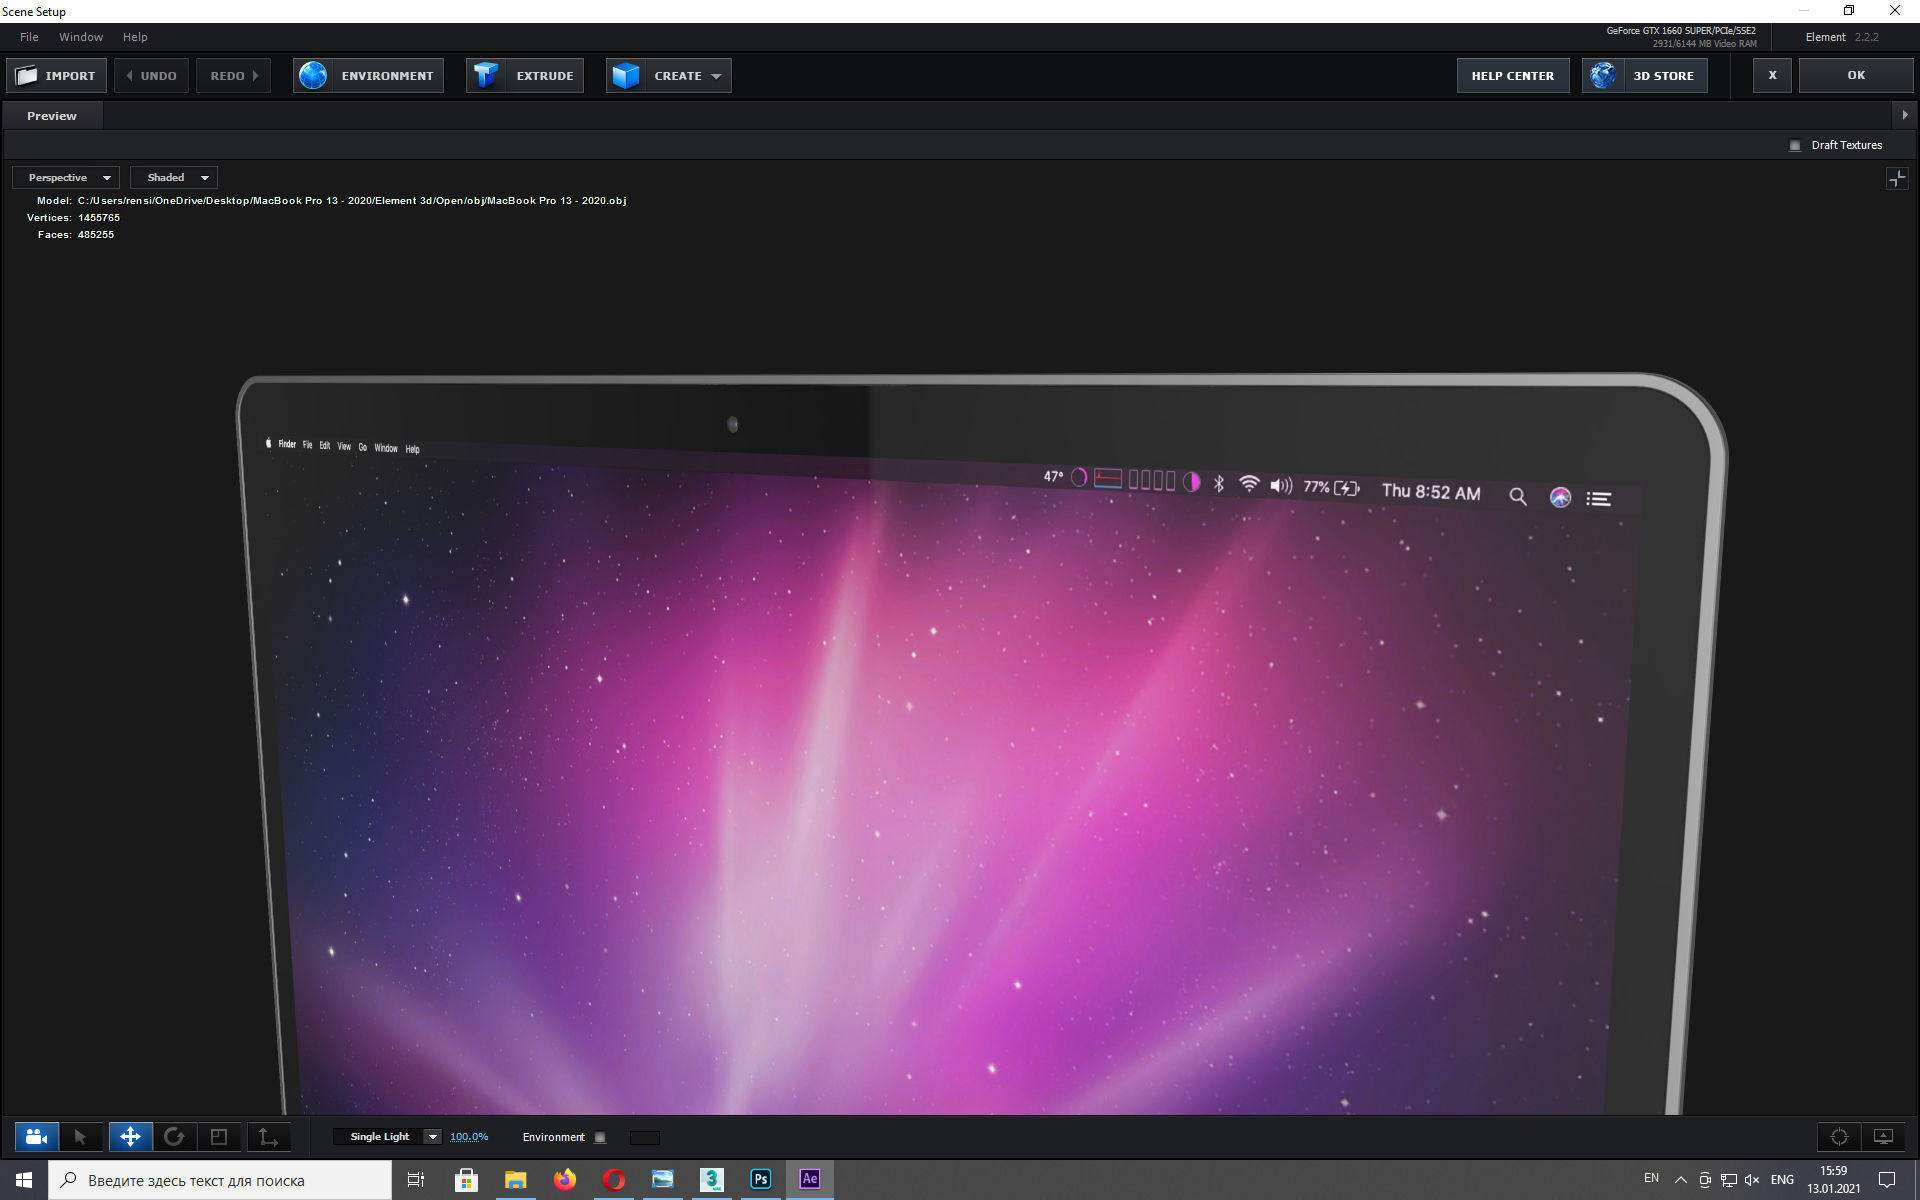Screen dimensions: 1920x1200
Task: Click the viewport layout icon below Draft Textures
Action: (x=1896, y=179)
